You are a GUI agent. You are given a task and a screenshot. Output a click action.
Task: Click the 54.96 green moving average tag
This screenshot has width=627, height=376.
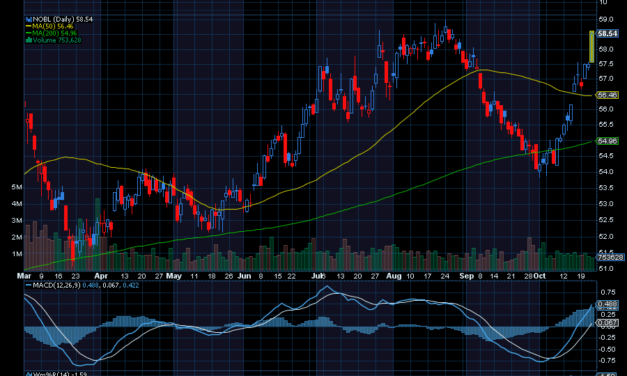pos(607,141)
